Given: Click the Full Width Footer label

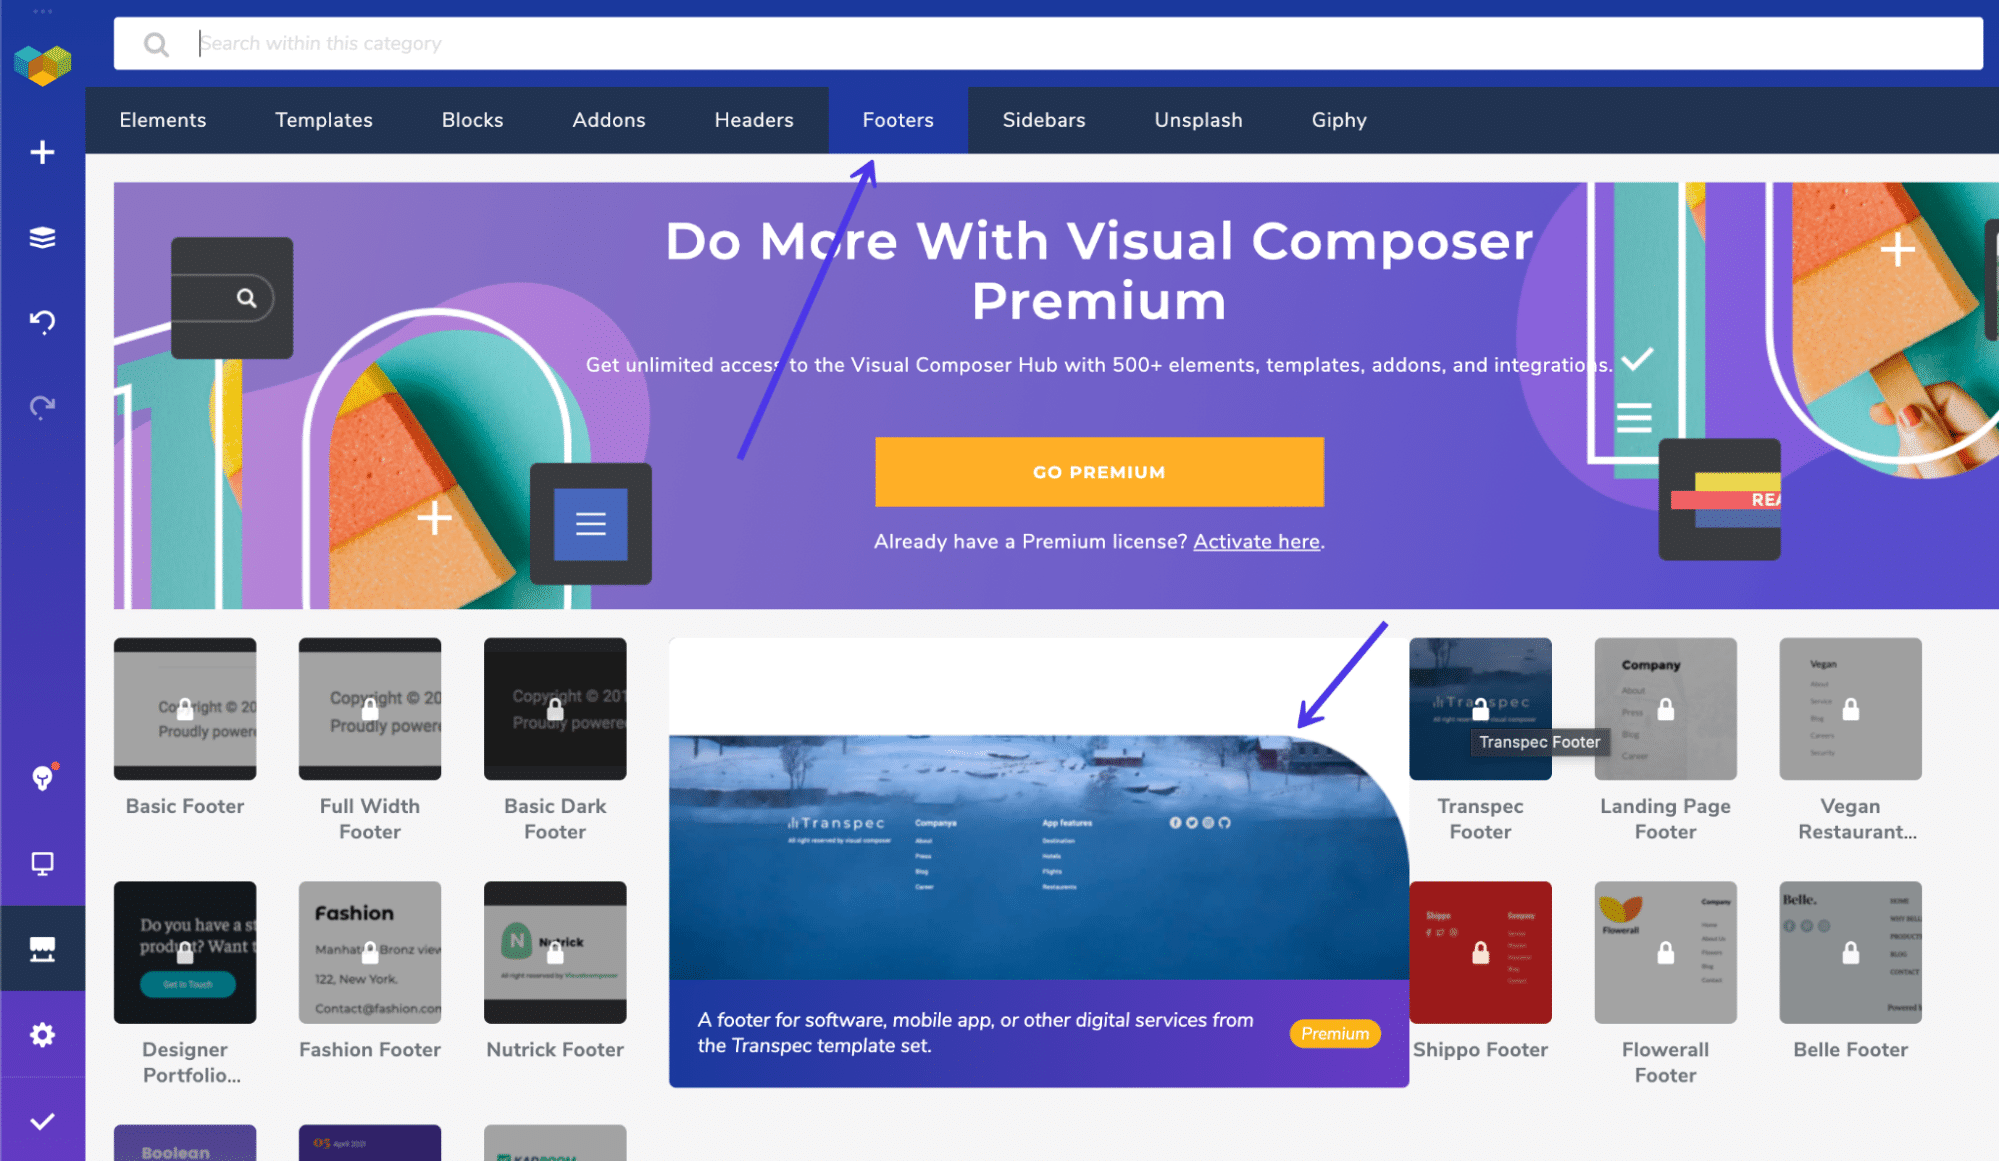Looking at the screenshot, I should point(370,819).
